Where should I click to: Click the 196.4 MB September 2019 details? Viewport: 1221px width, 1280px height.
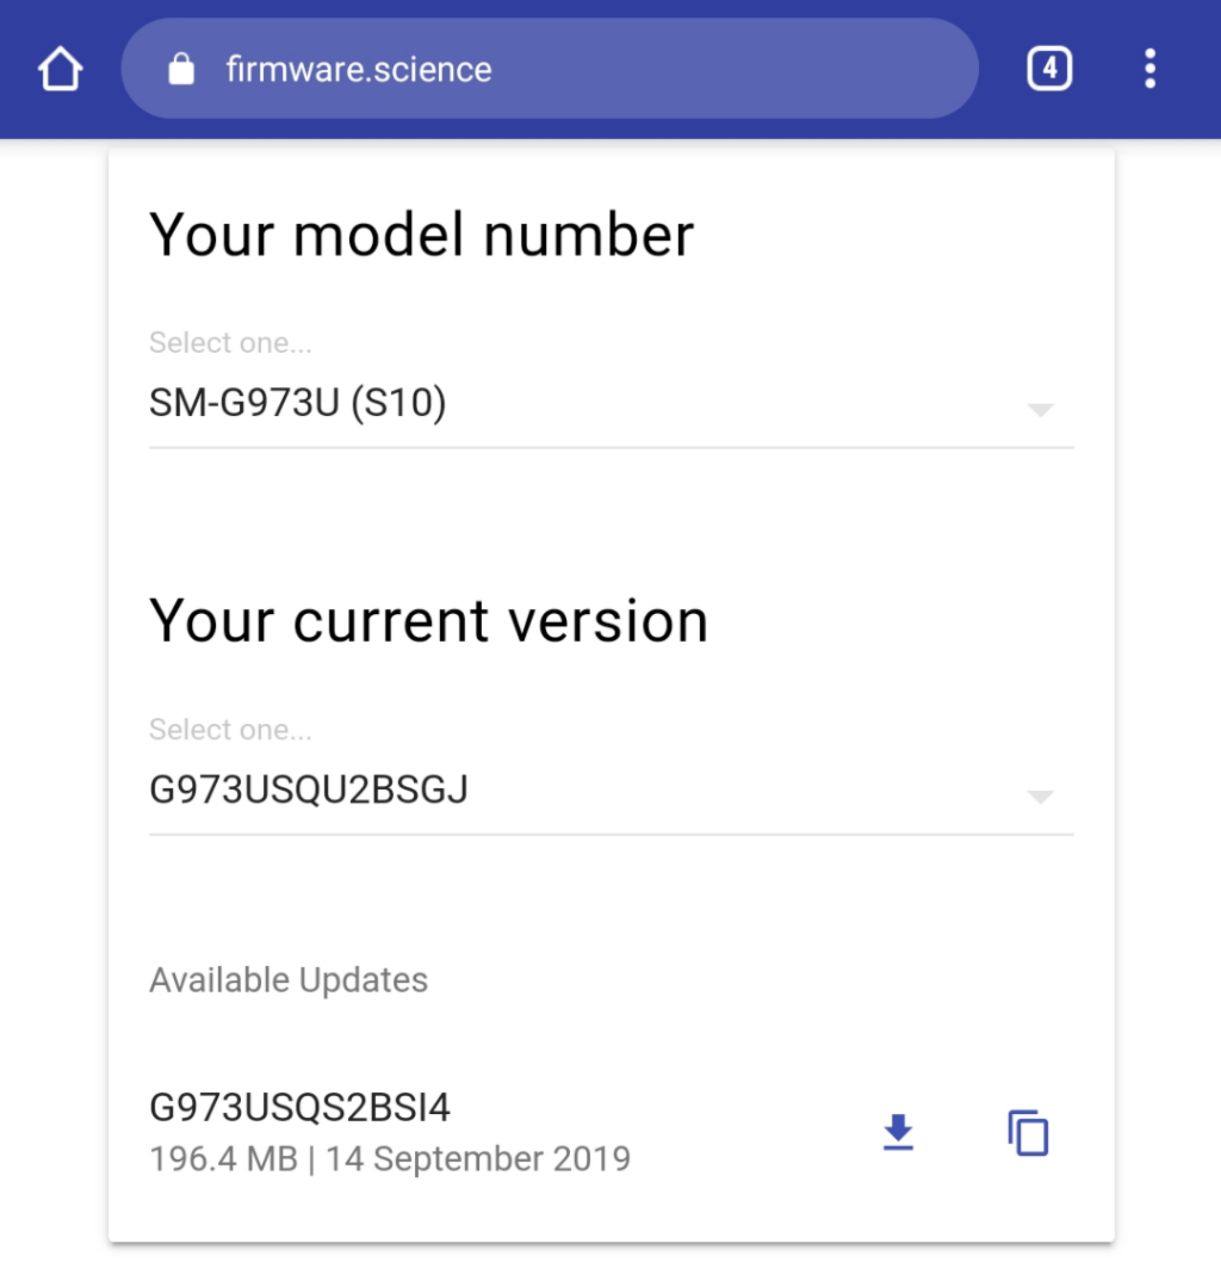point(390,1159)
